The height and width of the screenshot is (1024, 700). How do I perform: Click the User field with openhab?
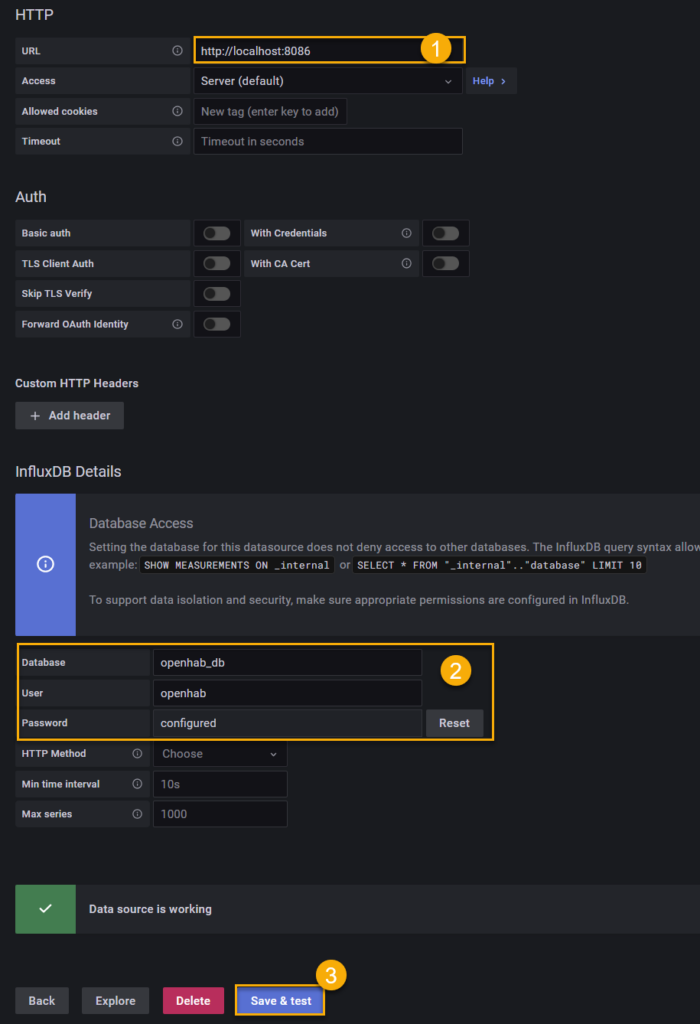(287, 693)
